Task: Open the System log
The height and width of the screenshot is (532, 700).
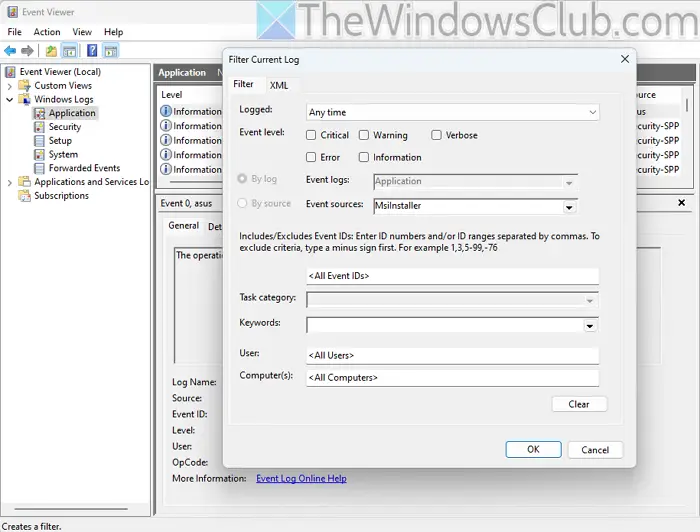Action: point(63,154)
